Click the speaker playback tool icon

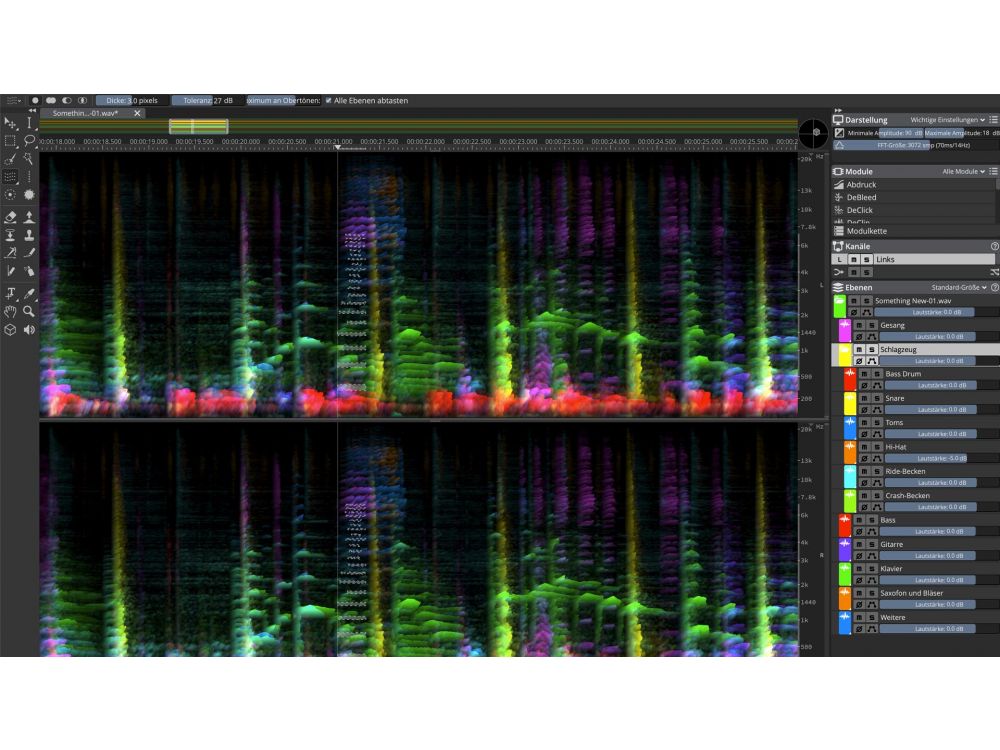[x=29, y=329]
